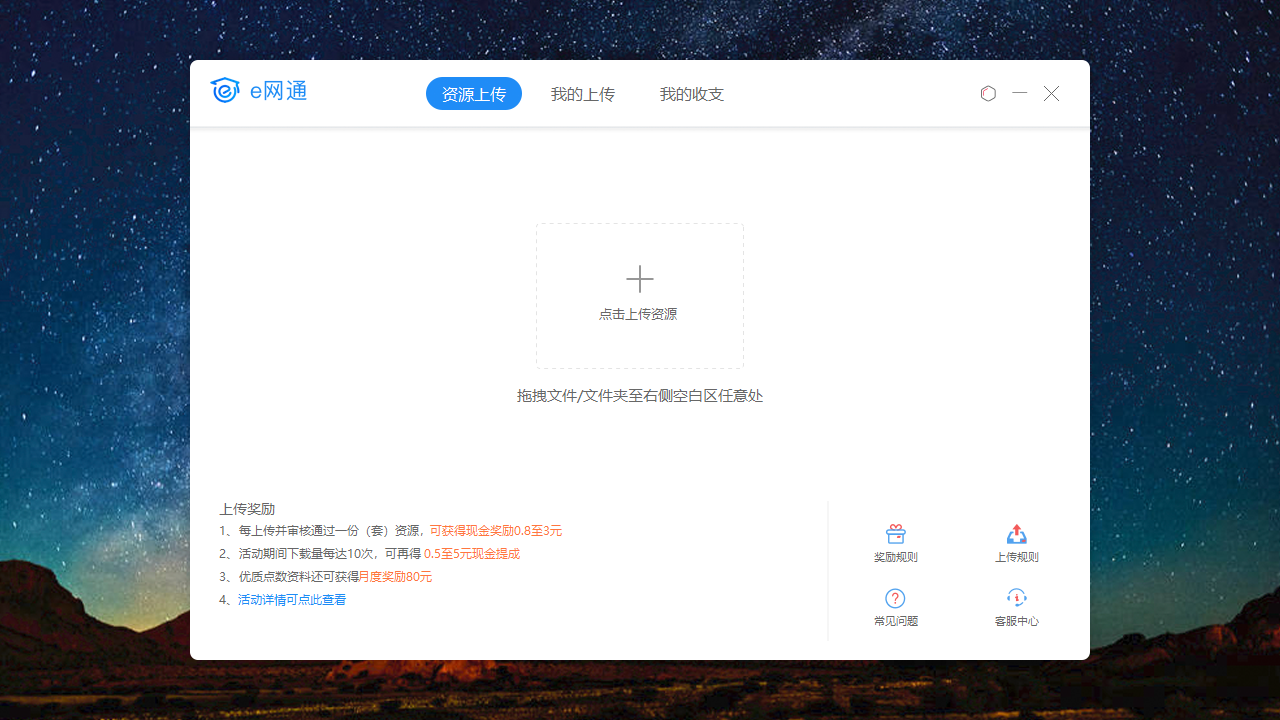1280x720 pixels.
Task: Click the 拖拽文件/文件夹 drag hint text
Action: (x=639, y=396)
